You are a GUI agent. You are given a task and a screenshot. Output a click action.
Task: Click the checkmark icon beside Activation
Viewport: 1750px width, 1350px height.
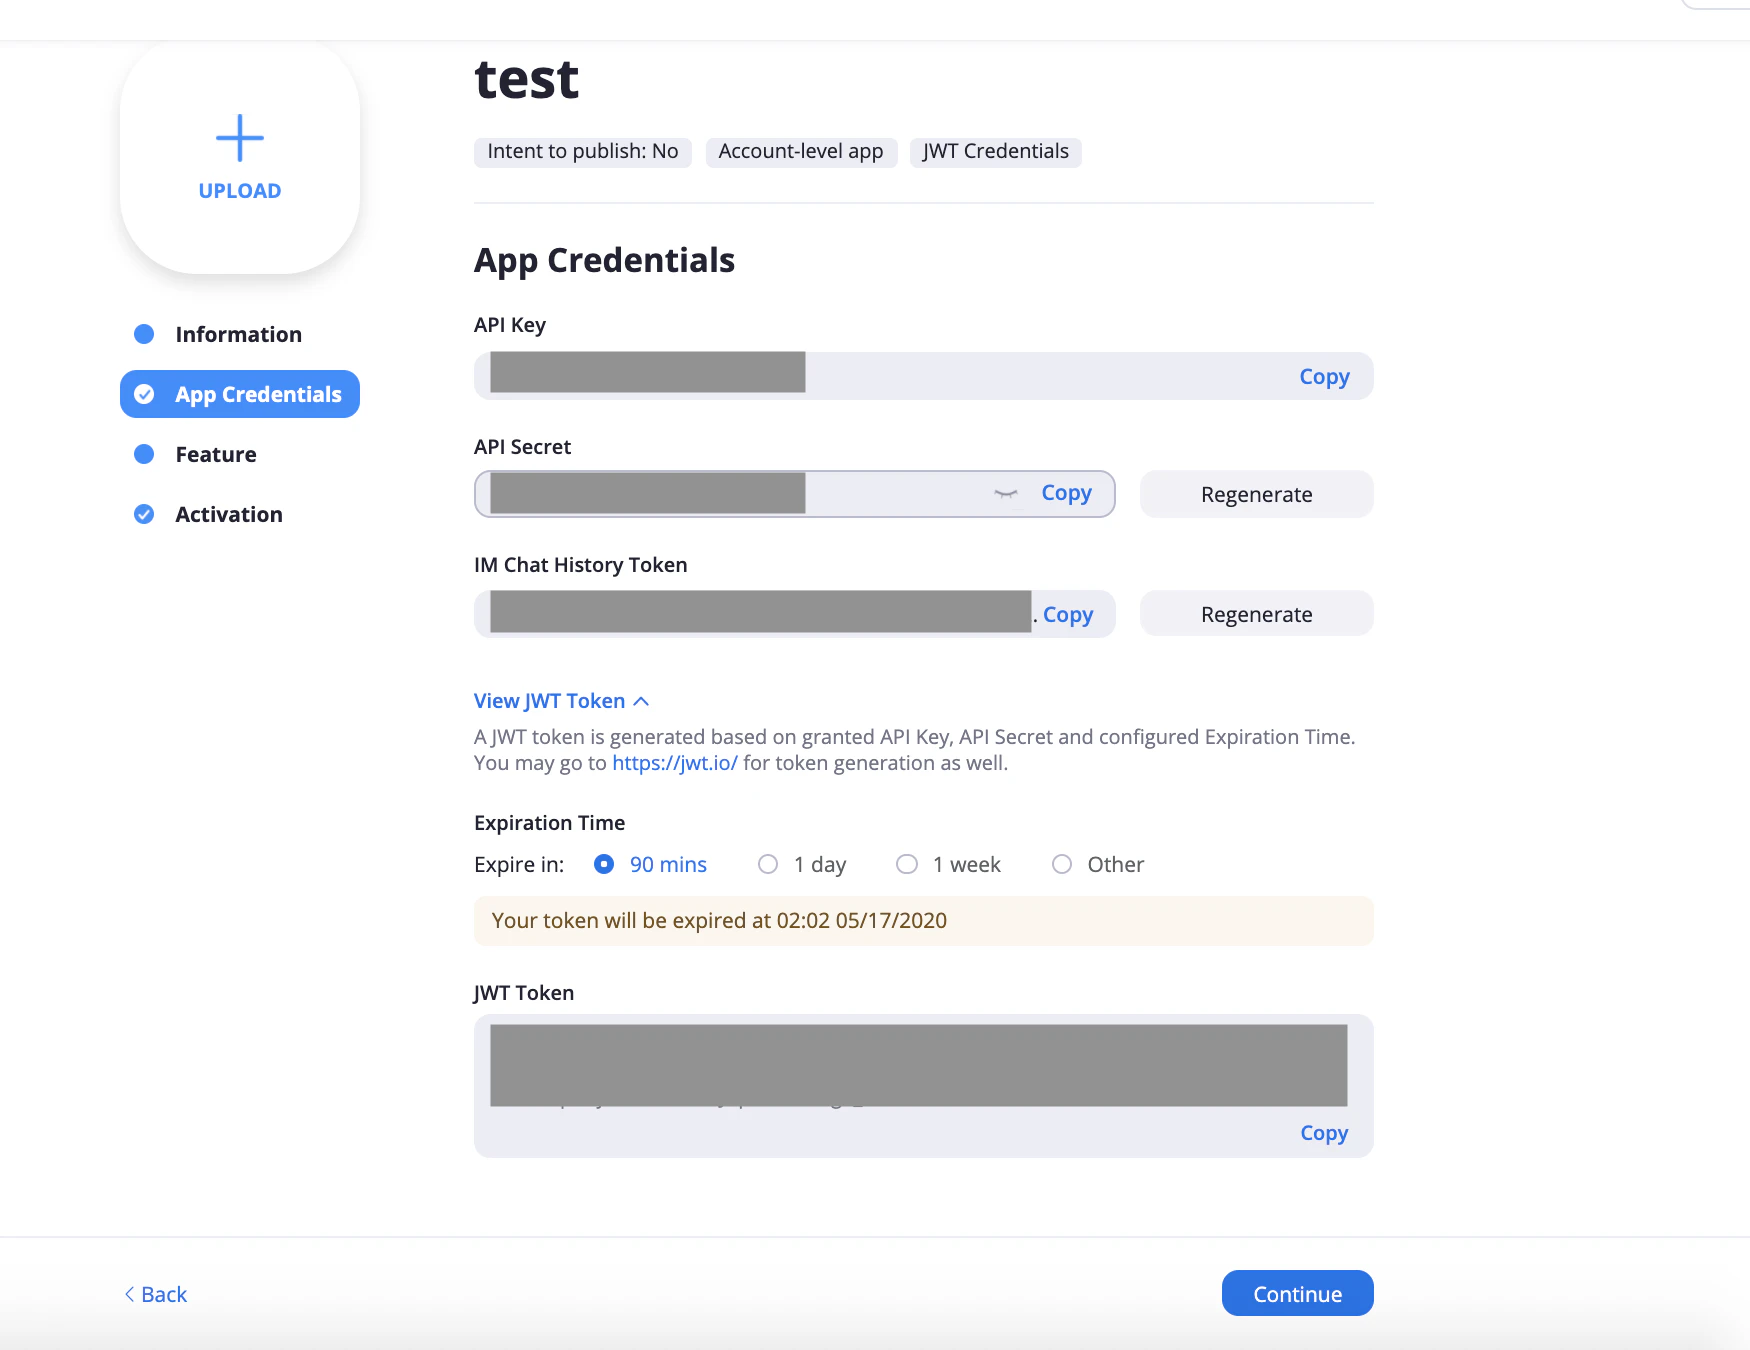click(x=144, y=514)
